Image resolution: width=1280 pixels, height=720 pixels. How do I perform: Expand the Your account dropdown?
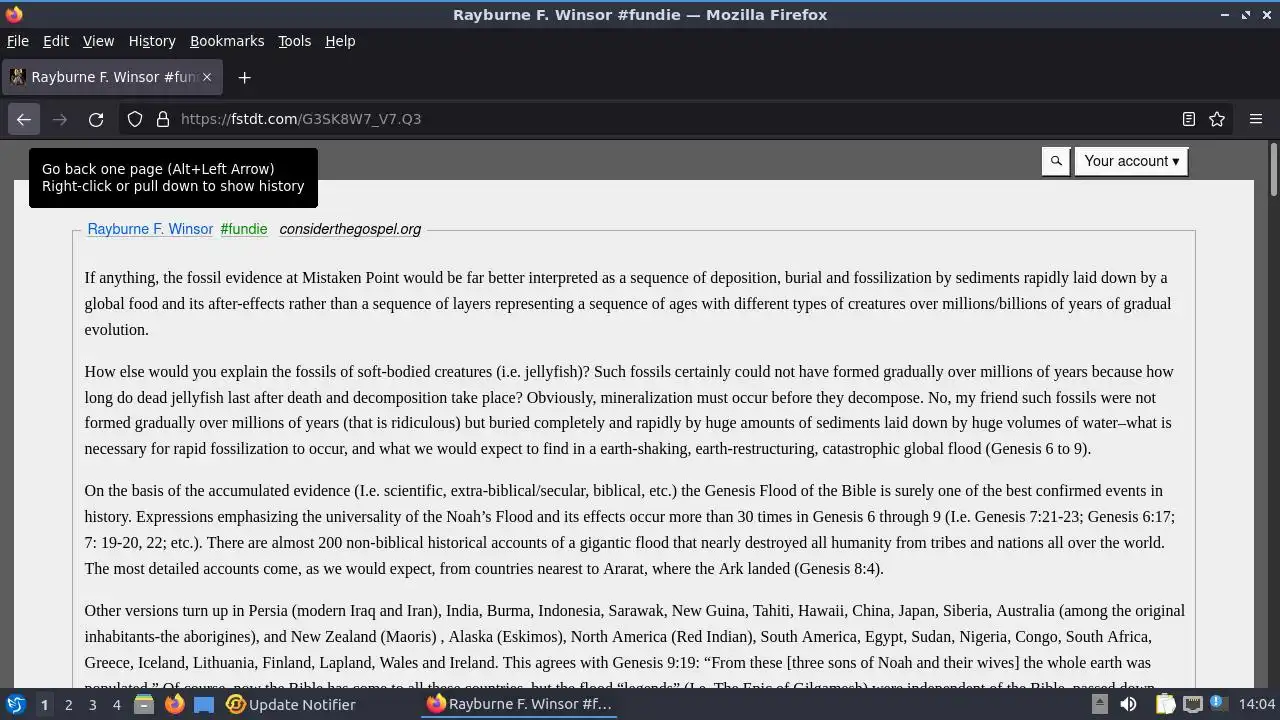coord(1131,161)
